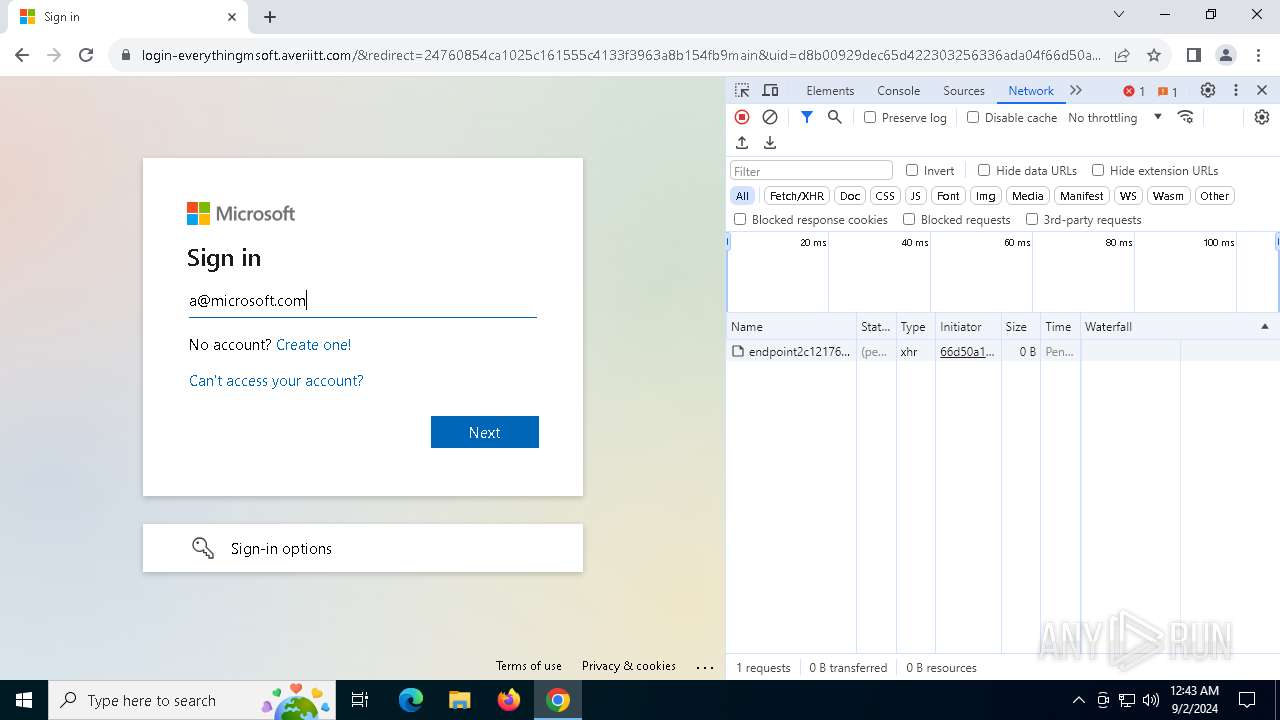Enable Hide extension URLs checkbox

1098,170
